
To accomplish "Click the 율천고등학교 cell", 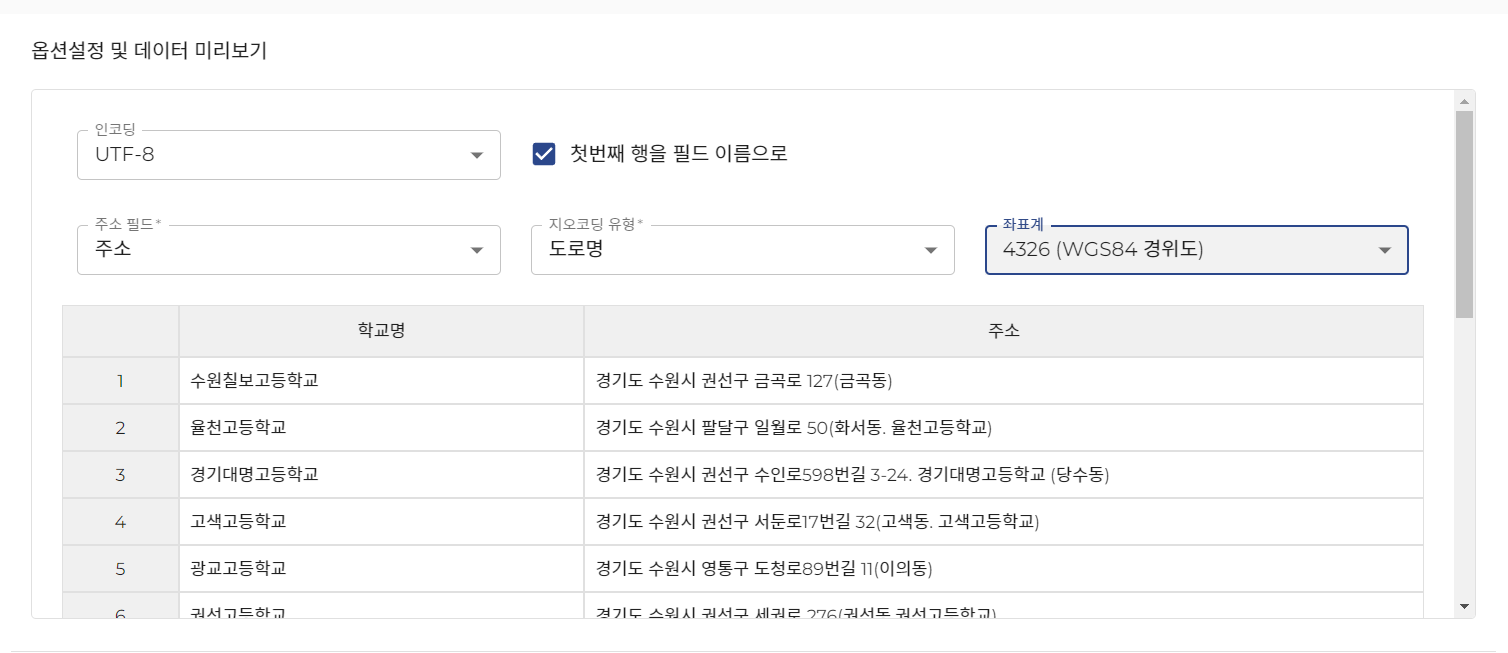I will point(381,428).
